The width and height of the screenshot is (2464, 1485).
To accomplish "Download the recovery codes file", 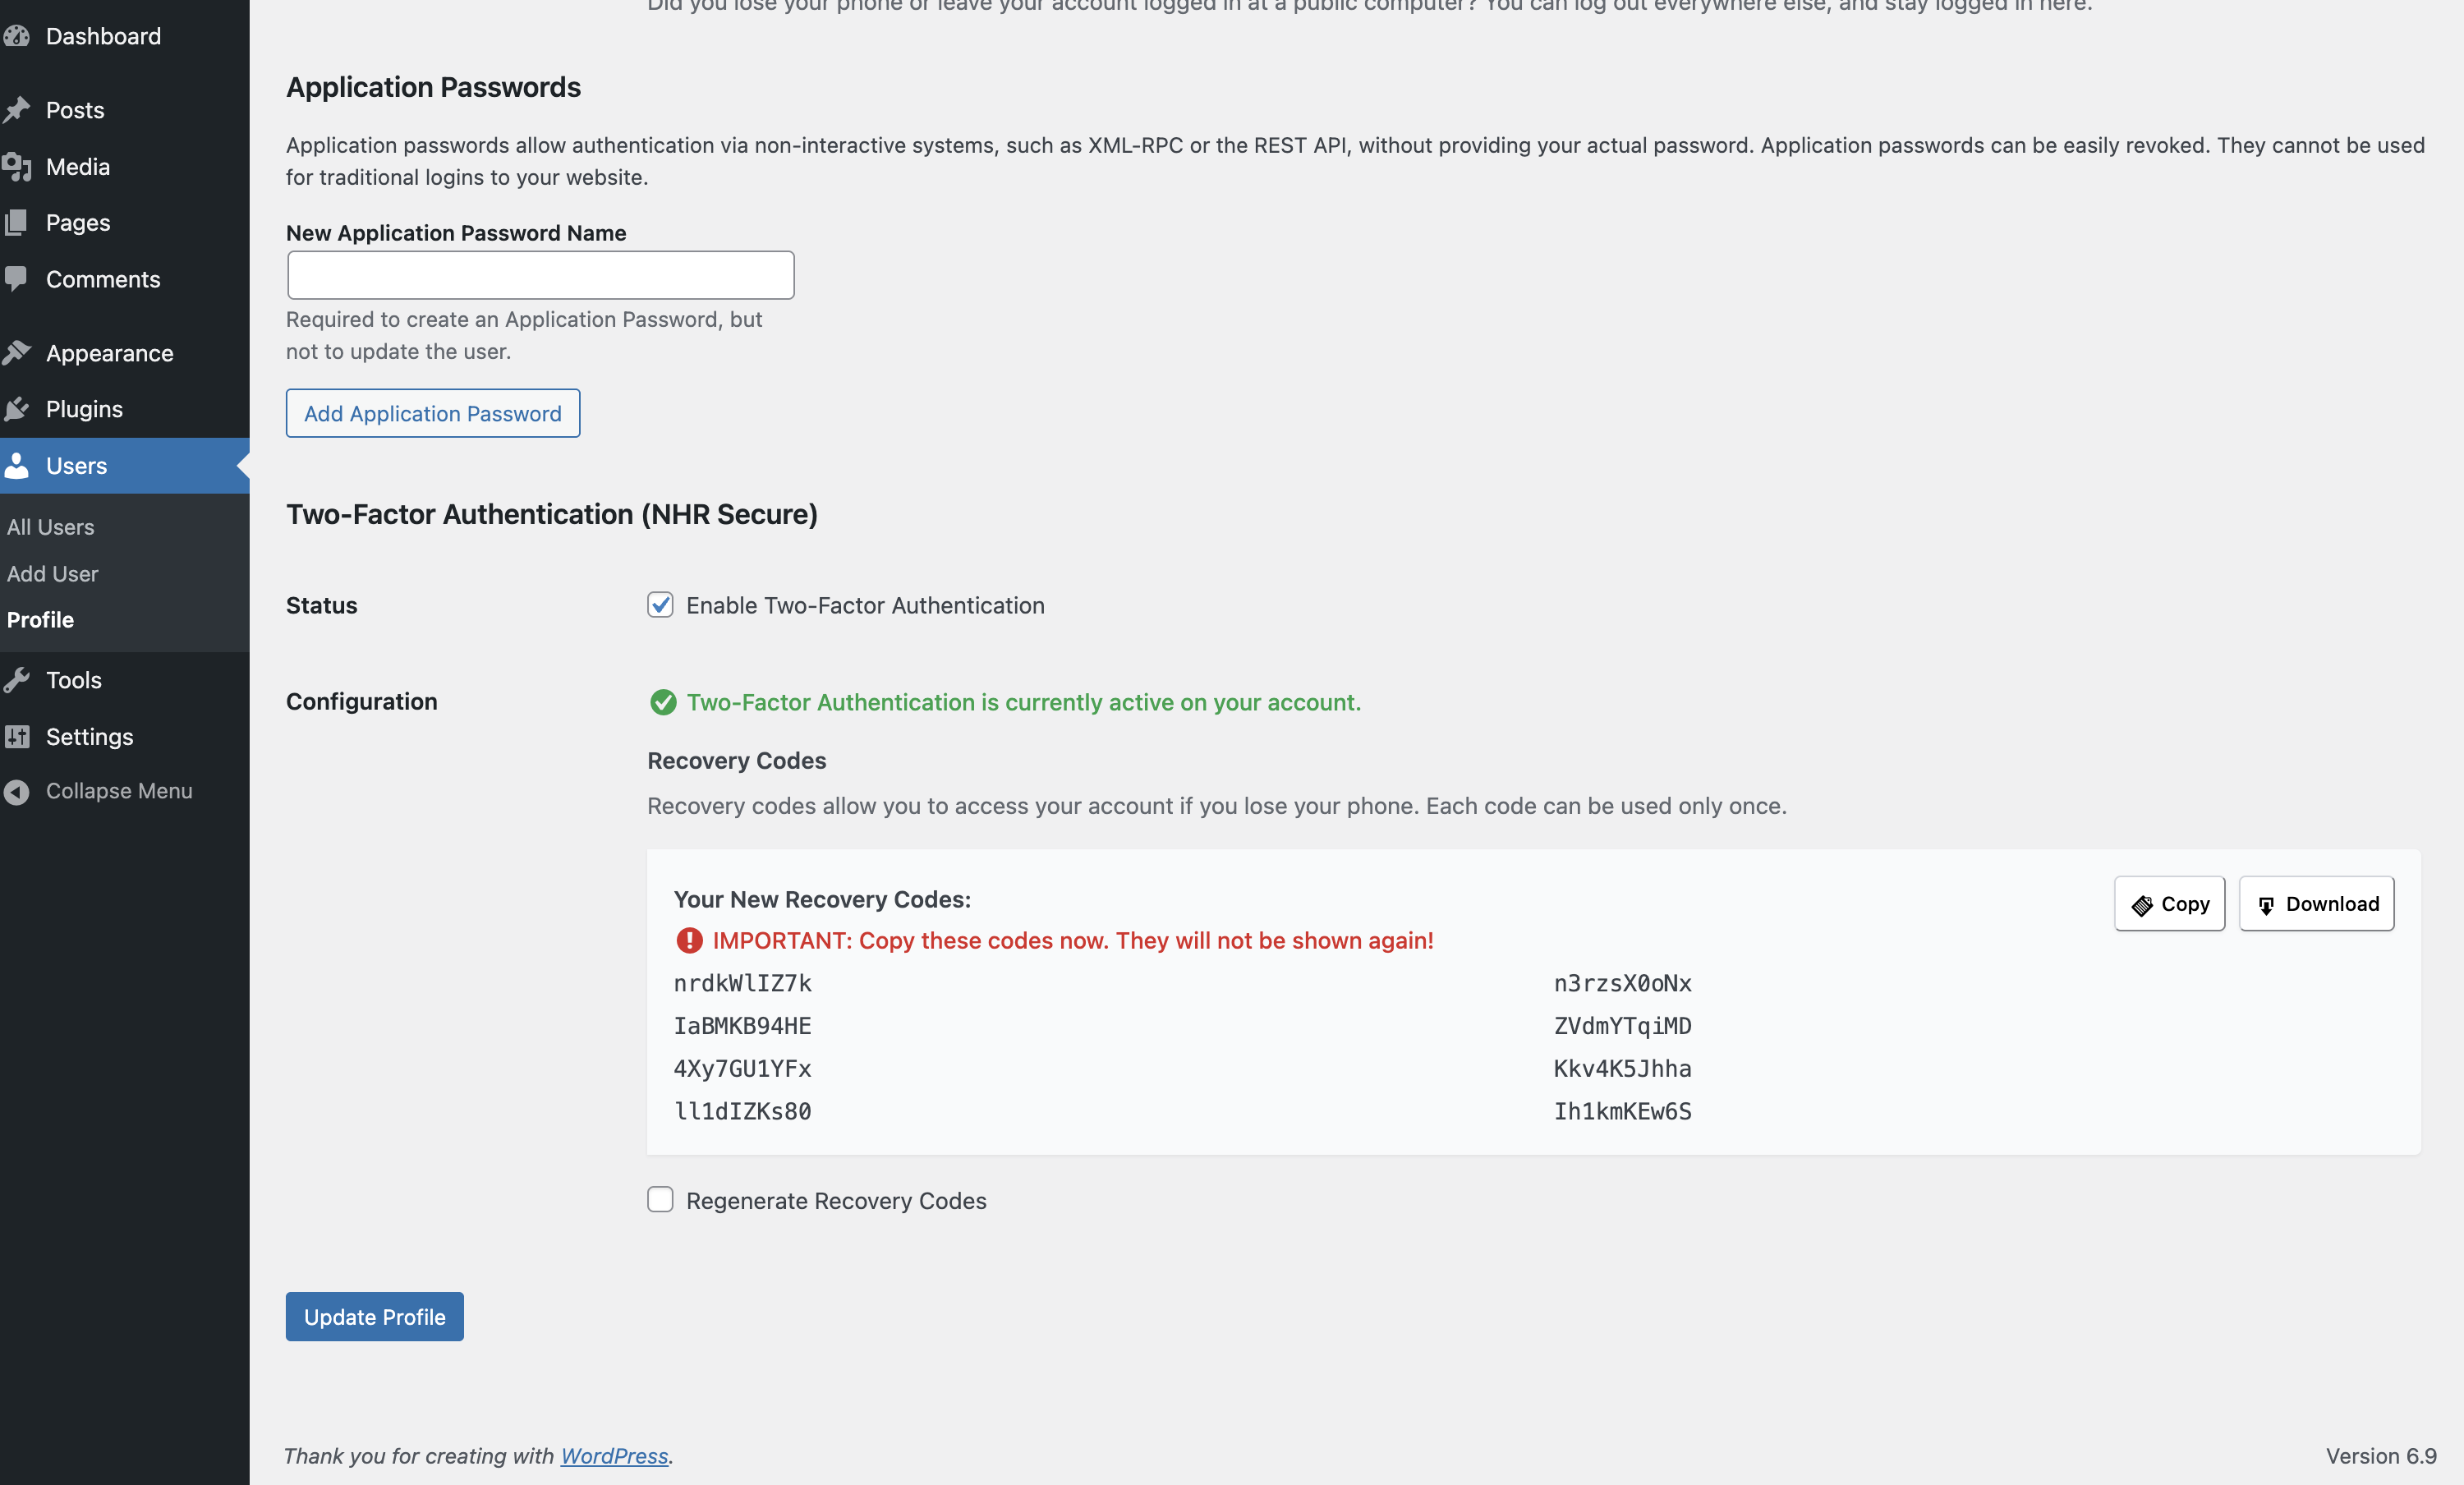I will pyautogui.click(x=2316, y=903).
